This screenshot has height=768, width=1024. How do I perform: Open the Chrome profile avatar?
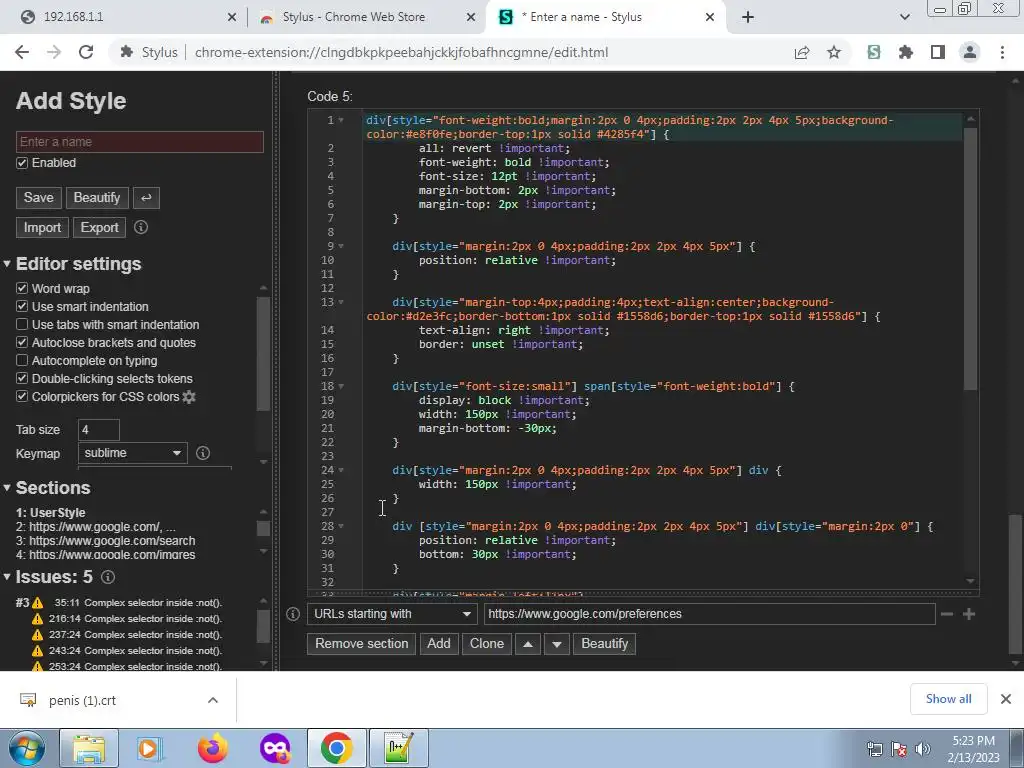[970, 52]
